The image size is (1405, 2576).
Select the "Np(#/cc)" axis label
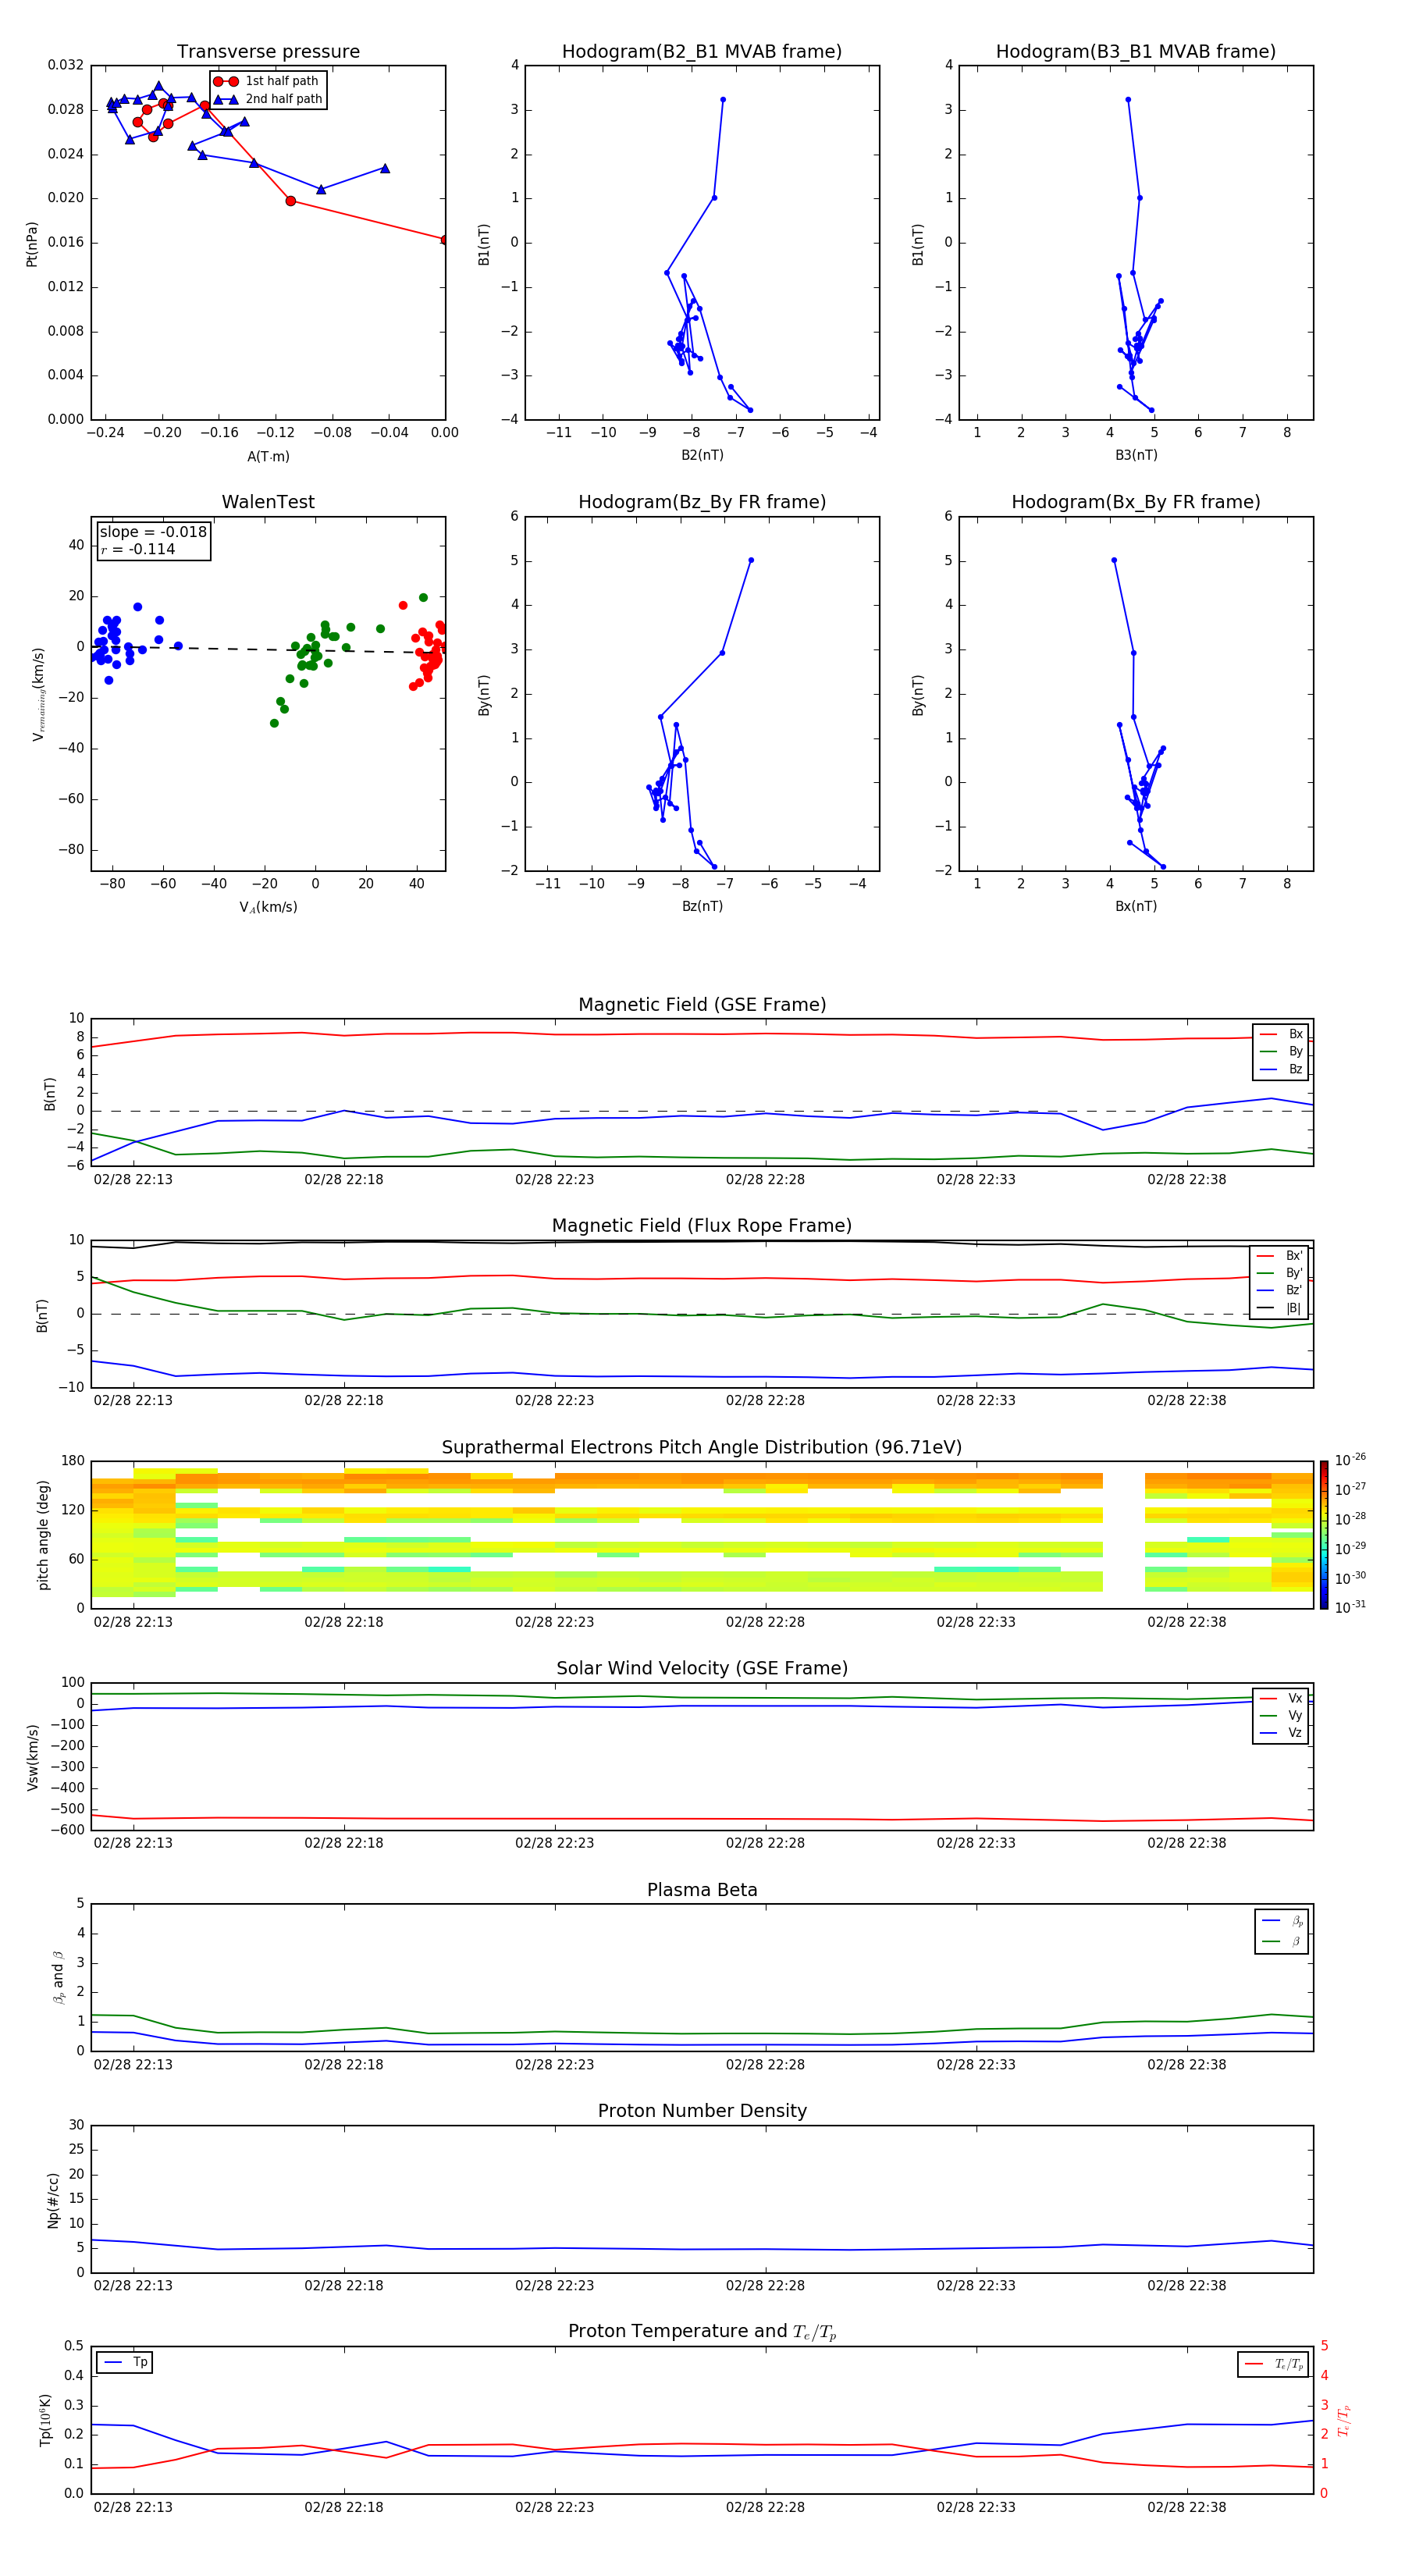pos(53,2200)
